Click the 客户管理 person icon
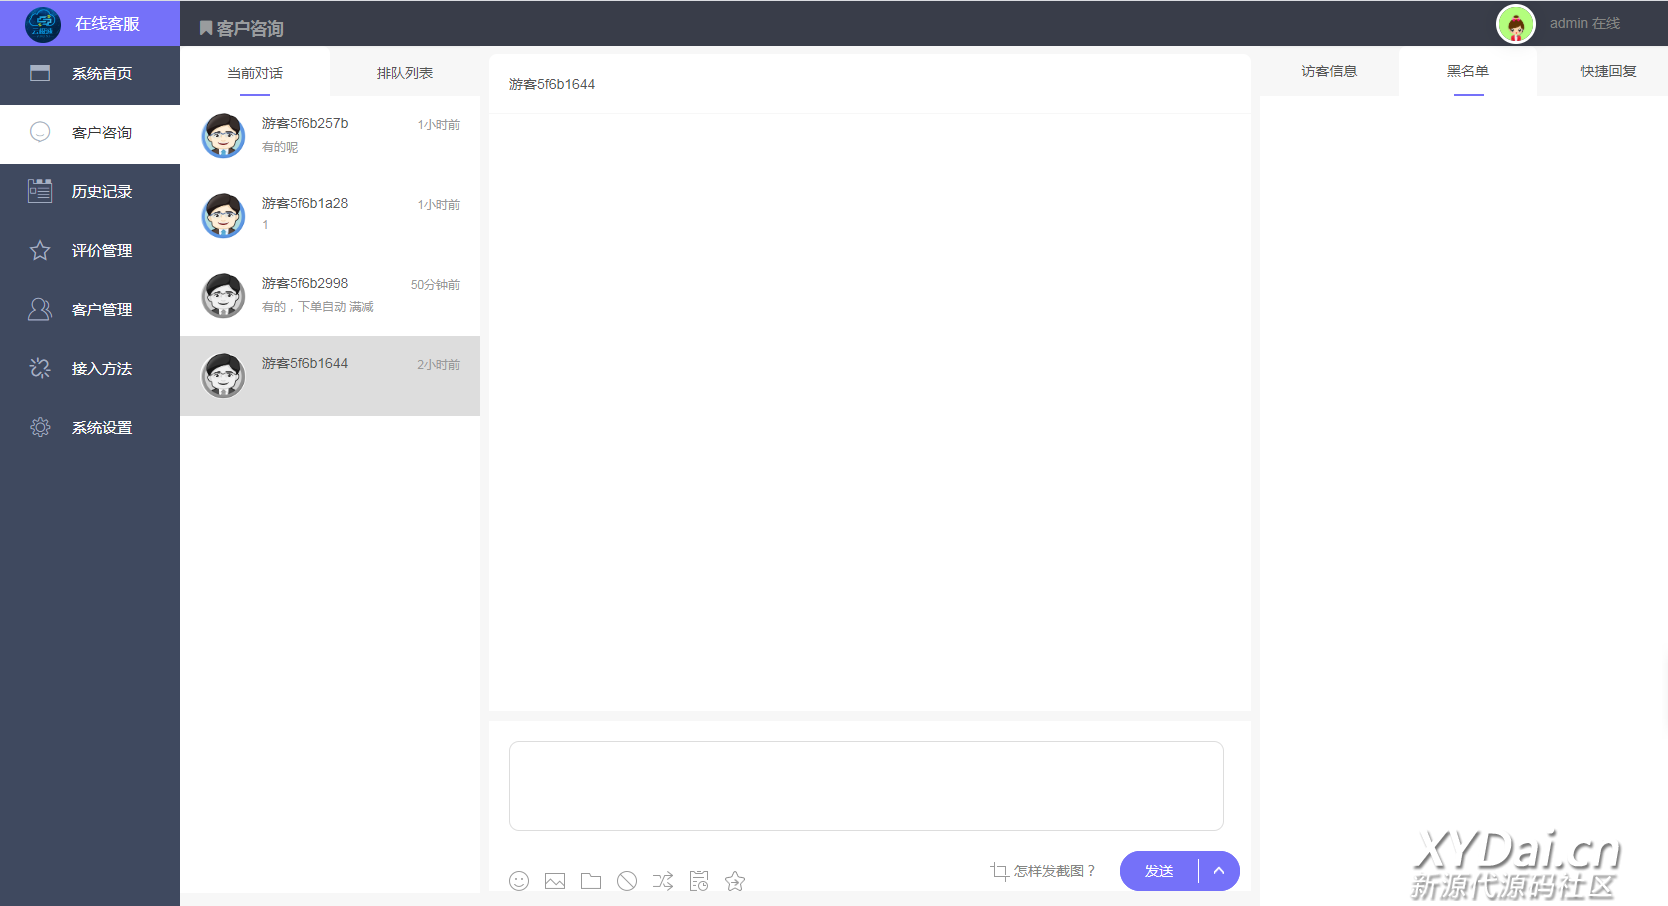 (x=40, y=309)
